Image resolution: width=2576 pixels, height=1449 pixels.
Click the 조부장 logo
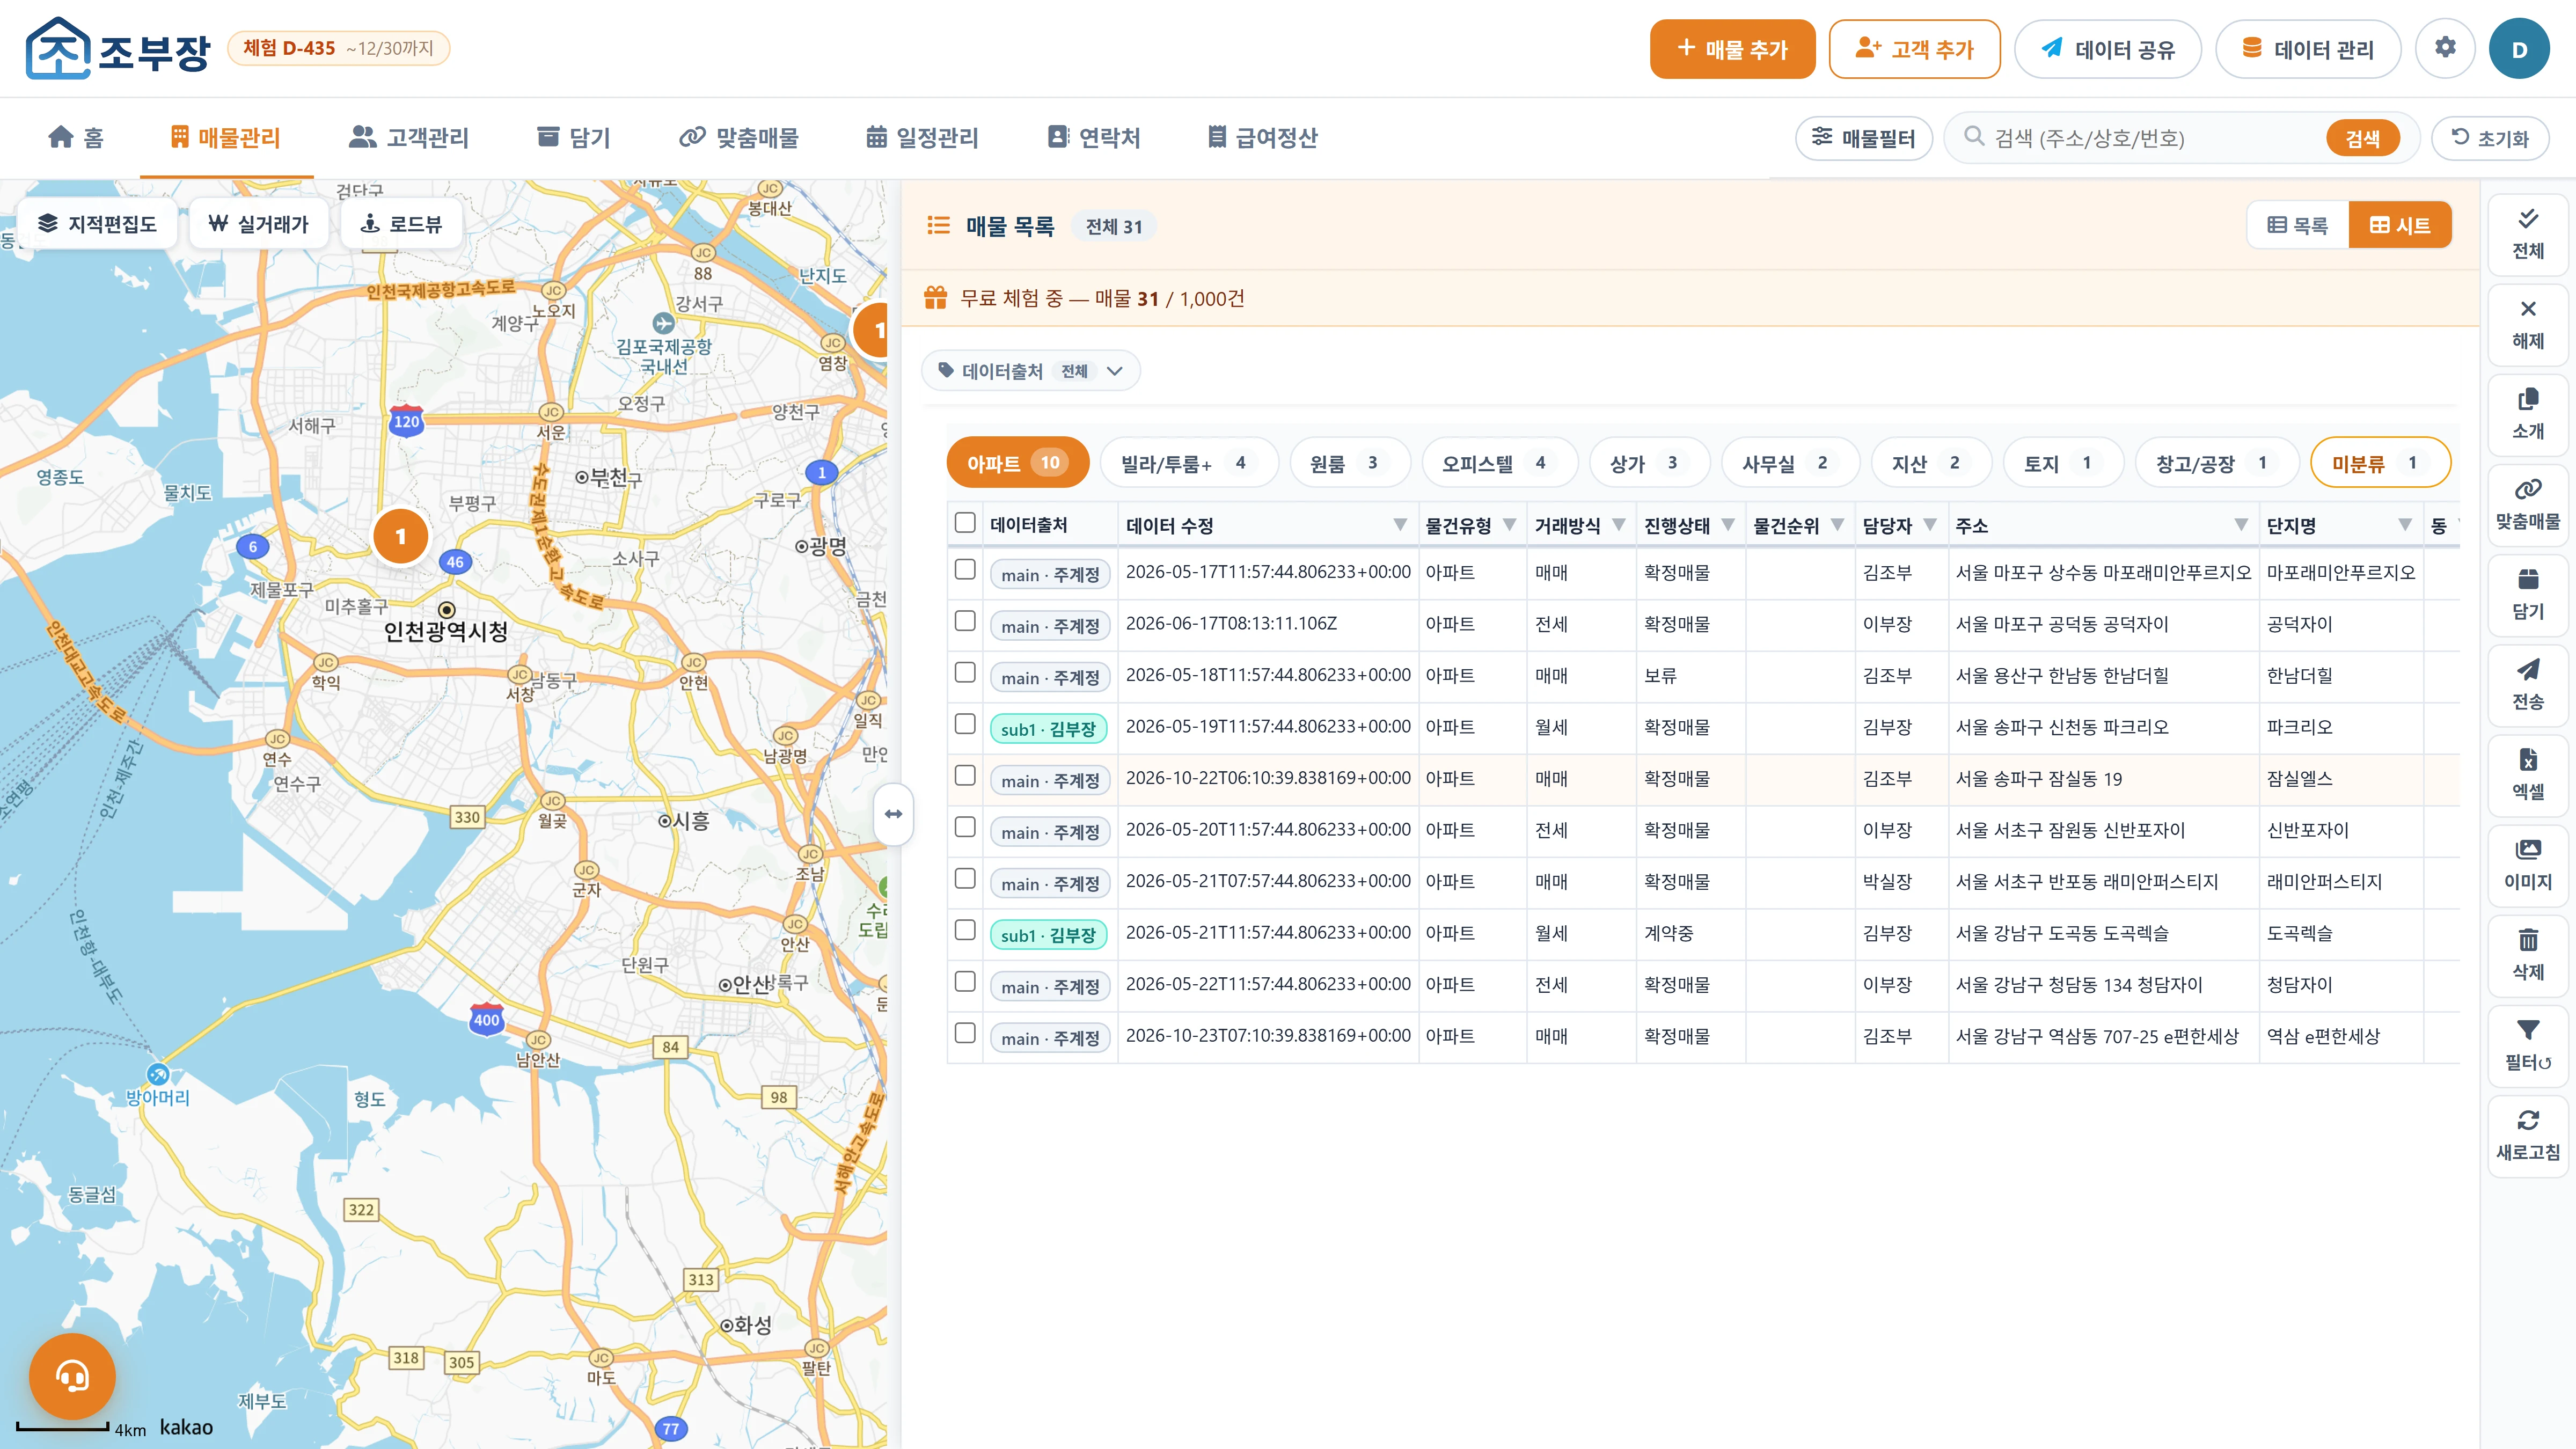[118, 48]
